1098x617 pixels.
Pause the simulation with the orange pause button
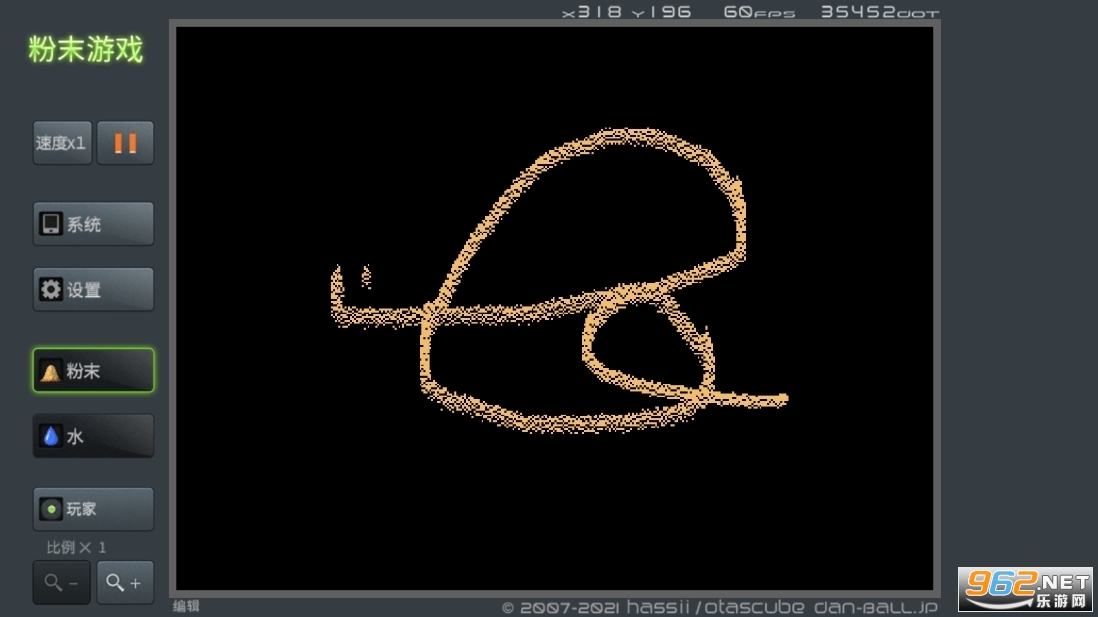tap(125, 143)
